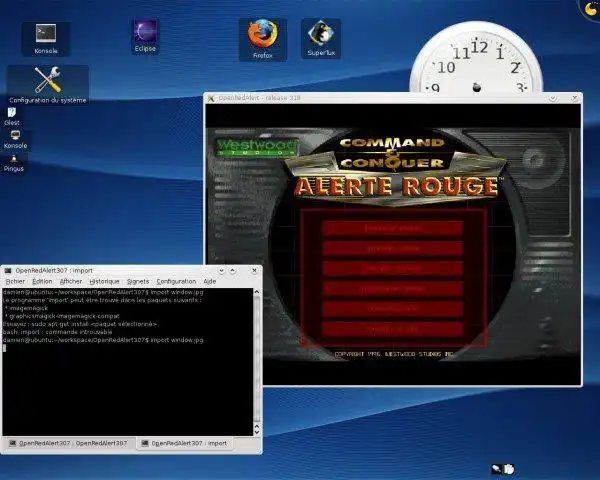The image size is (600, 480).
Task: Click the second red game menu button
Action: point(393,248)
